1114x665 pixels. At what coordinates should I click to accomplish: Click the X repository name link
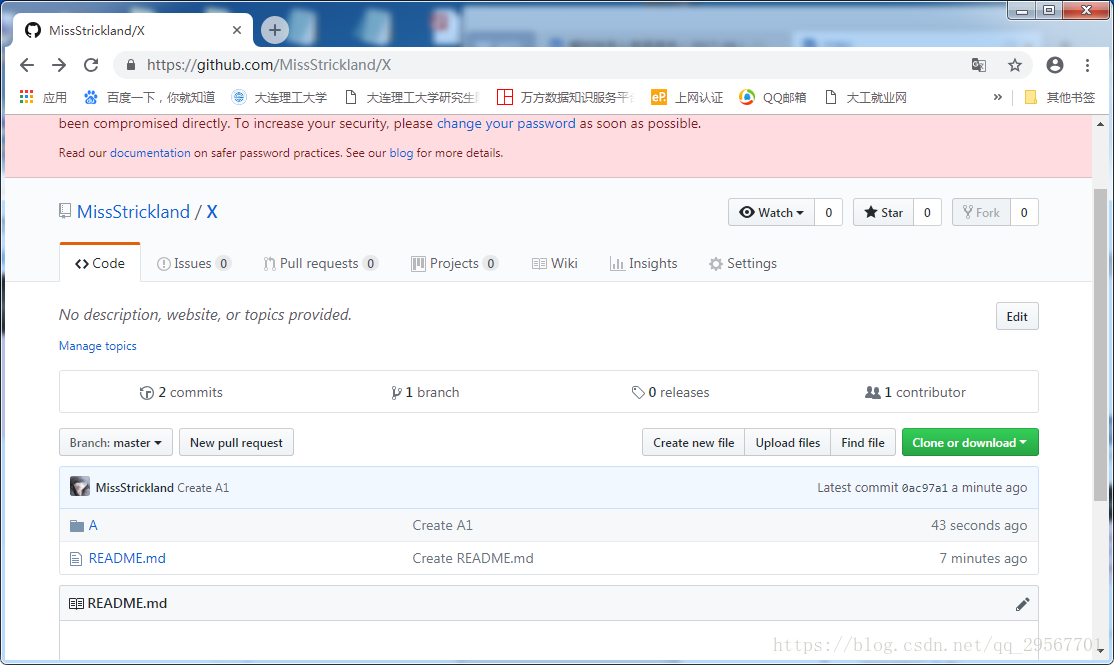[x=212, y=212]
